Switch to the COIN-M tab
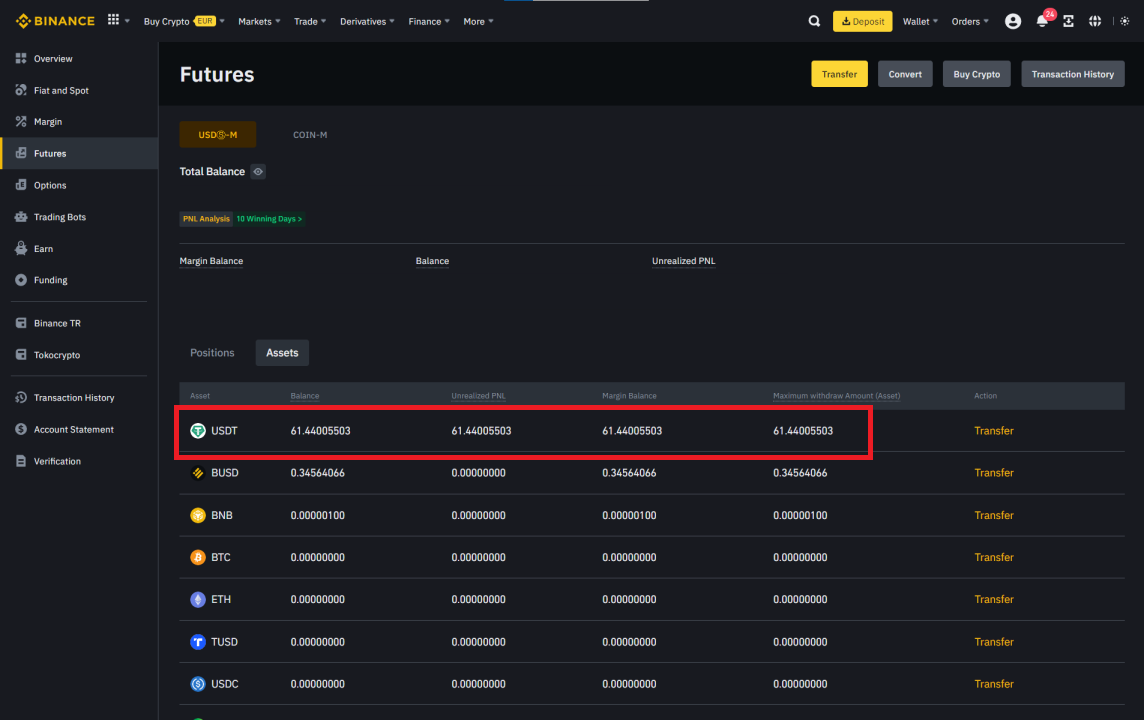 [310, 135]
